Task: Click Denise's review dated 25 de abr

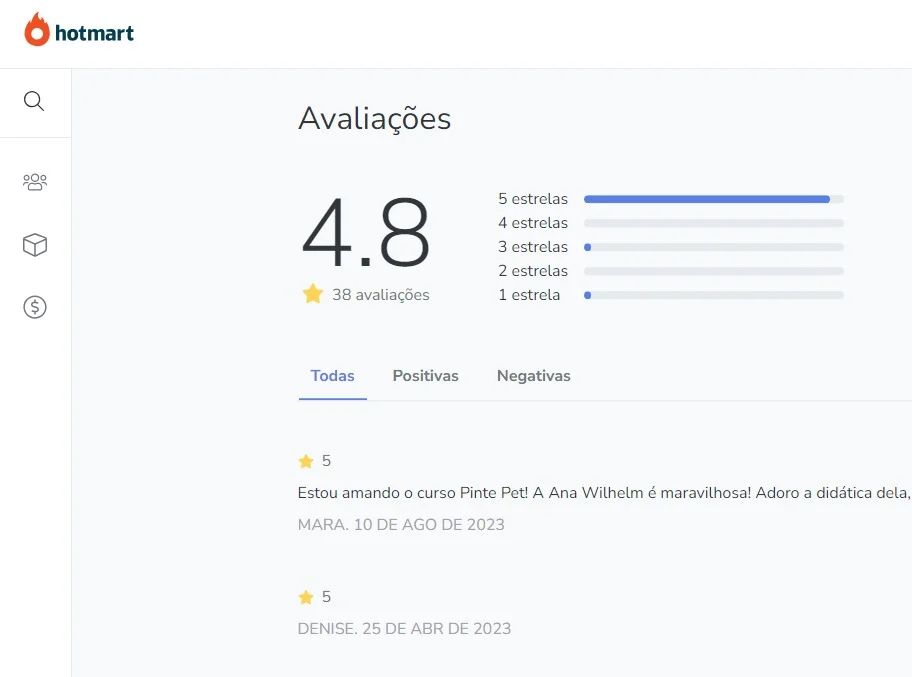Action: point(404,629)
